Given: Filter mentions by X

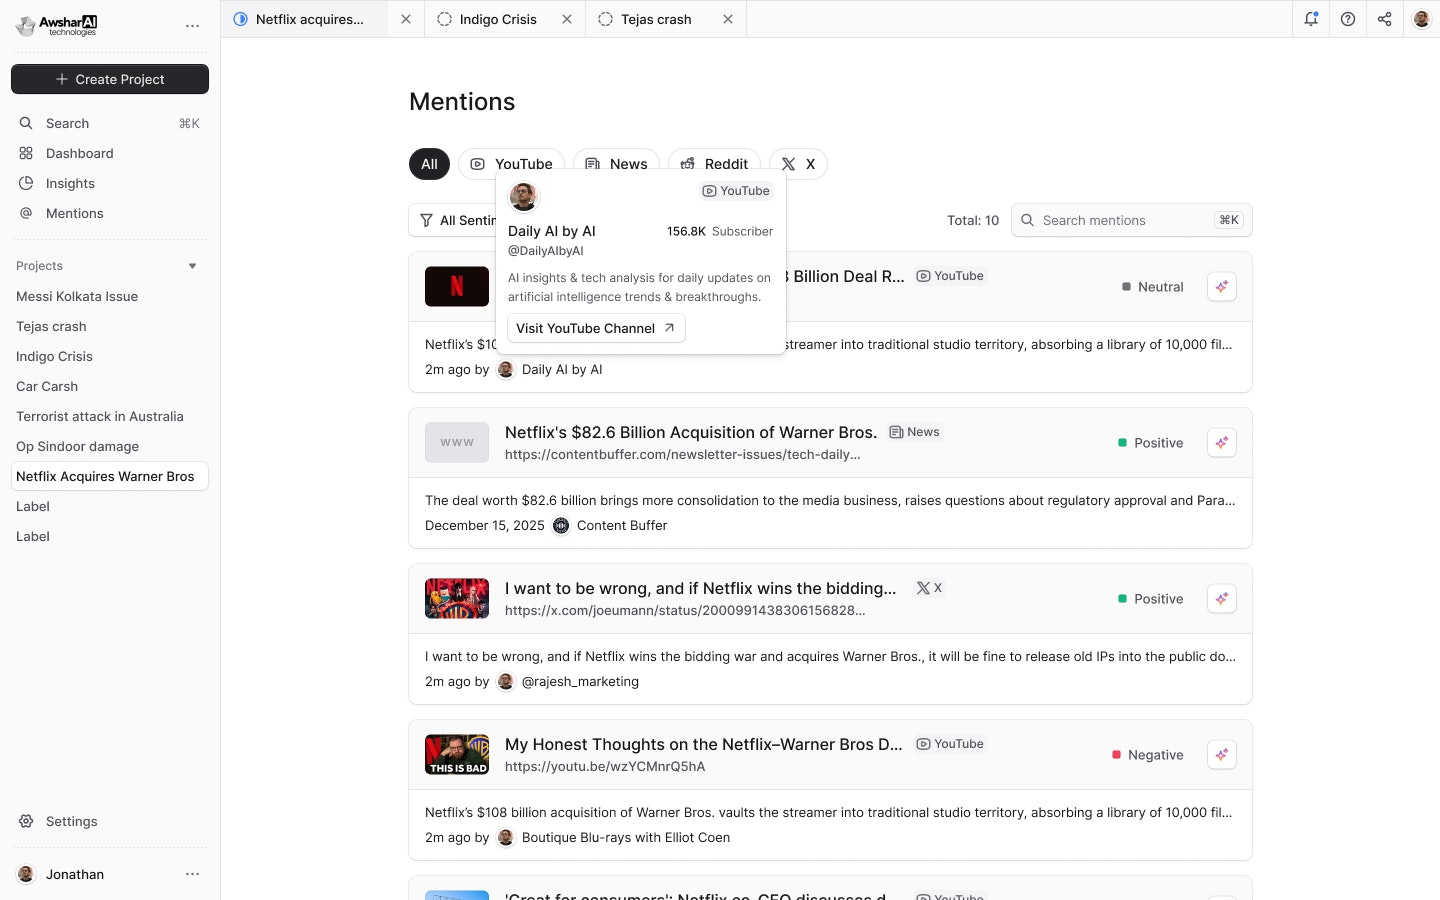Looking at the screenshot, I should tap(798, 164).
